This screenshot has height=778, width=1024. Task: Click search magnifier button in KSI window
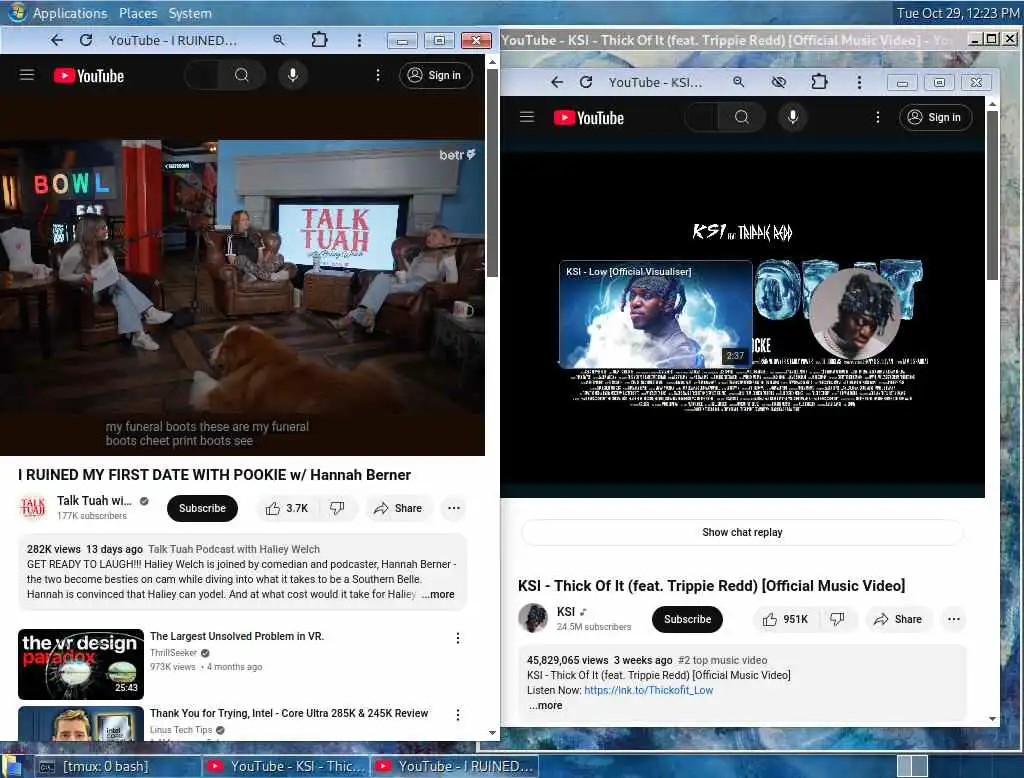[742, 117]
